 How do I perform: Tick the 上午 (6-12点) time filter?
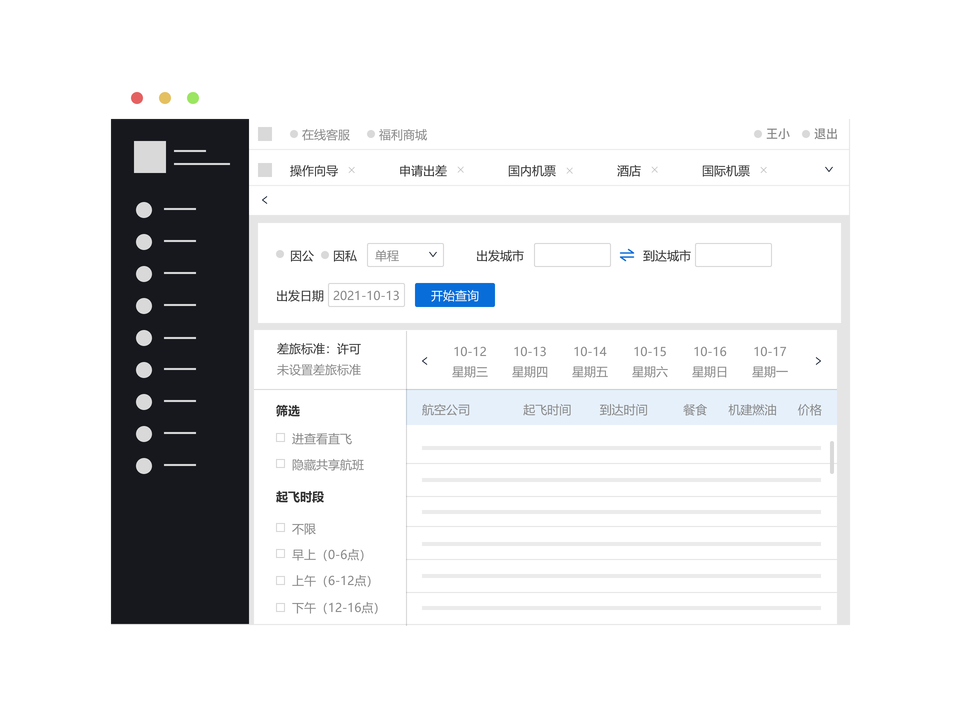tap(281, 581)
